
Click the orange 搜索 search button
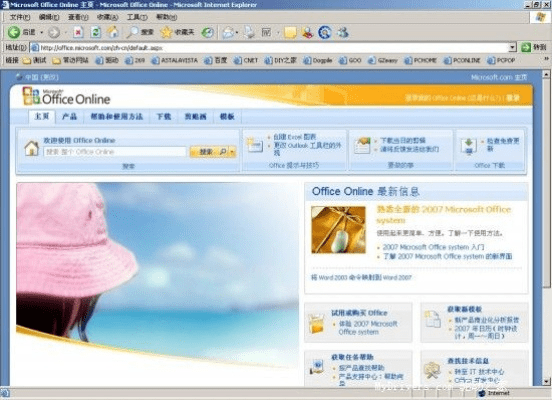point(209,152)
